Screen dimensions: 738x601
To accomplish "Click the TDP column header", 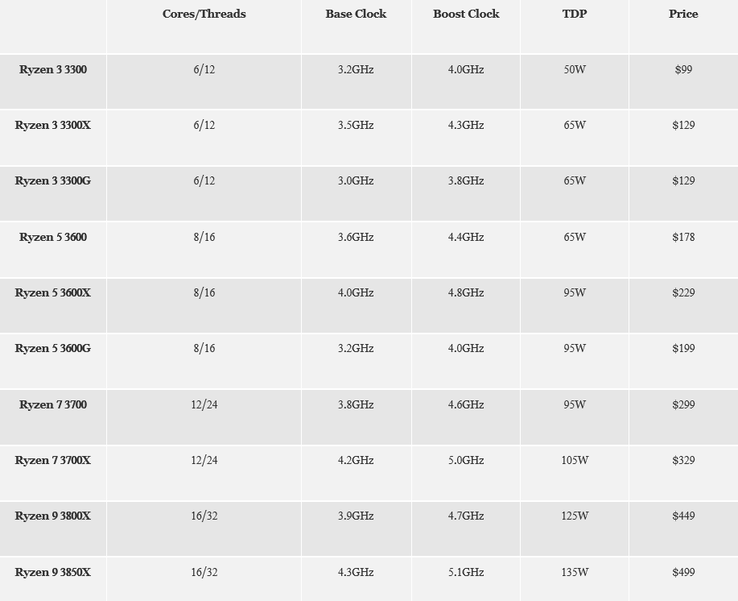I will [575, 14].
